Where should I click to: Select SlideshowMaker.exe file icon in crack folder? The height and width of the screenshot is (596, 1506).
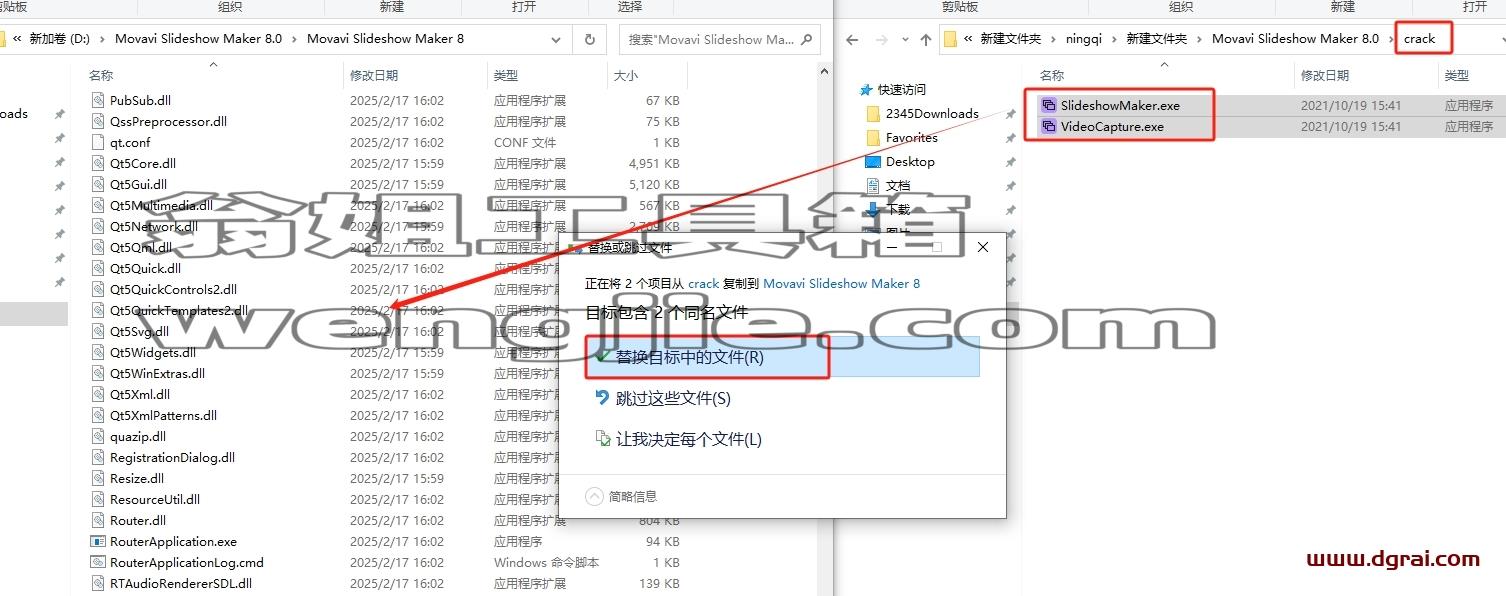point(1048,105)
